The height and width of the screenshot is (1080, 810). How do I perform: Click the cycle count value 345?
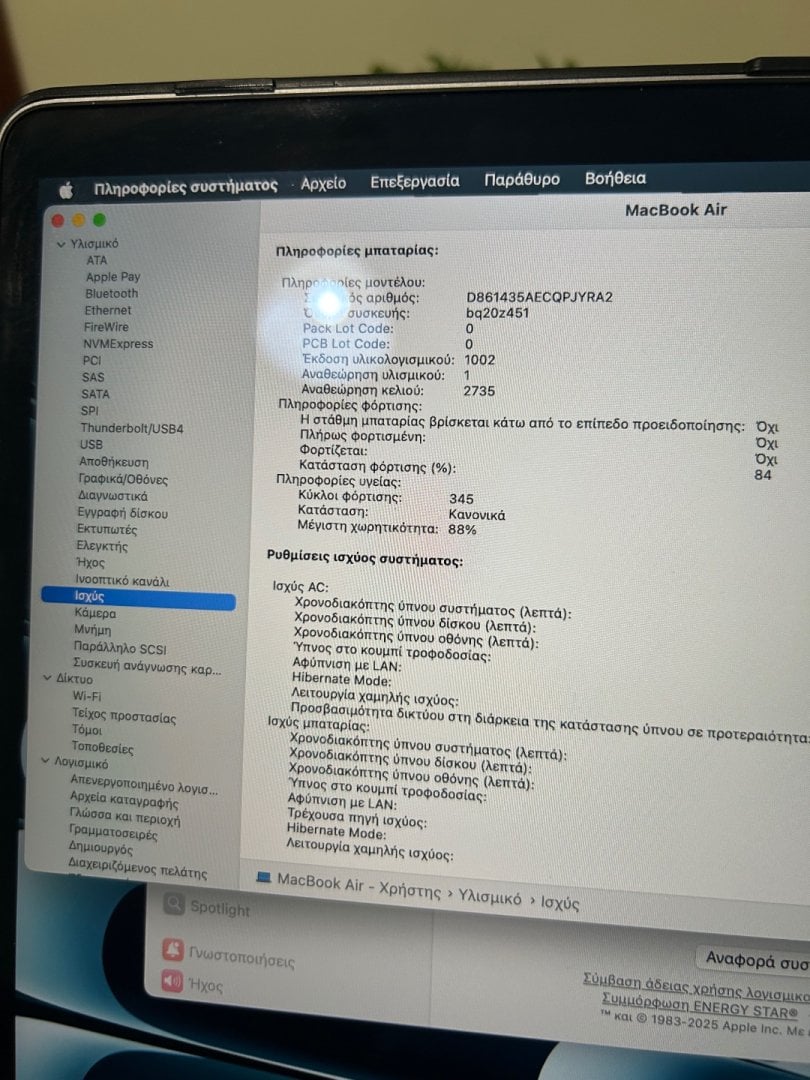pos(461,499)
